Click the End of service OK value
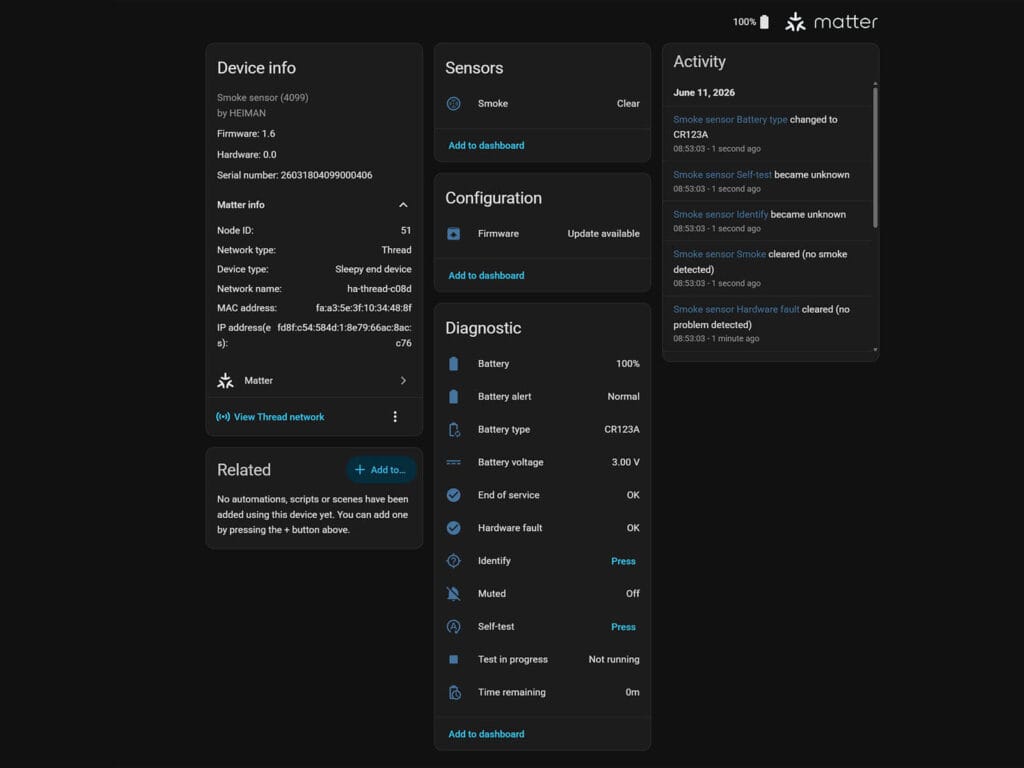The height and width of the screenshot is (768, 1024). (633, 495)
